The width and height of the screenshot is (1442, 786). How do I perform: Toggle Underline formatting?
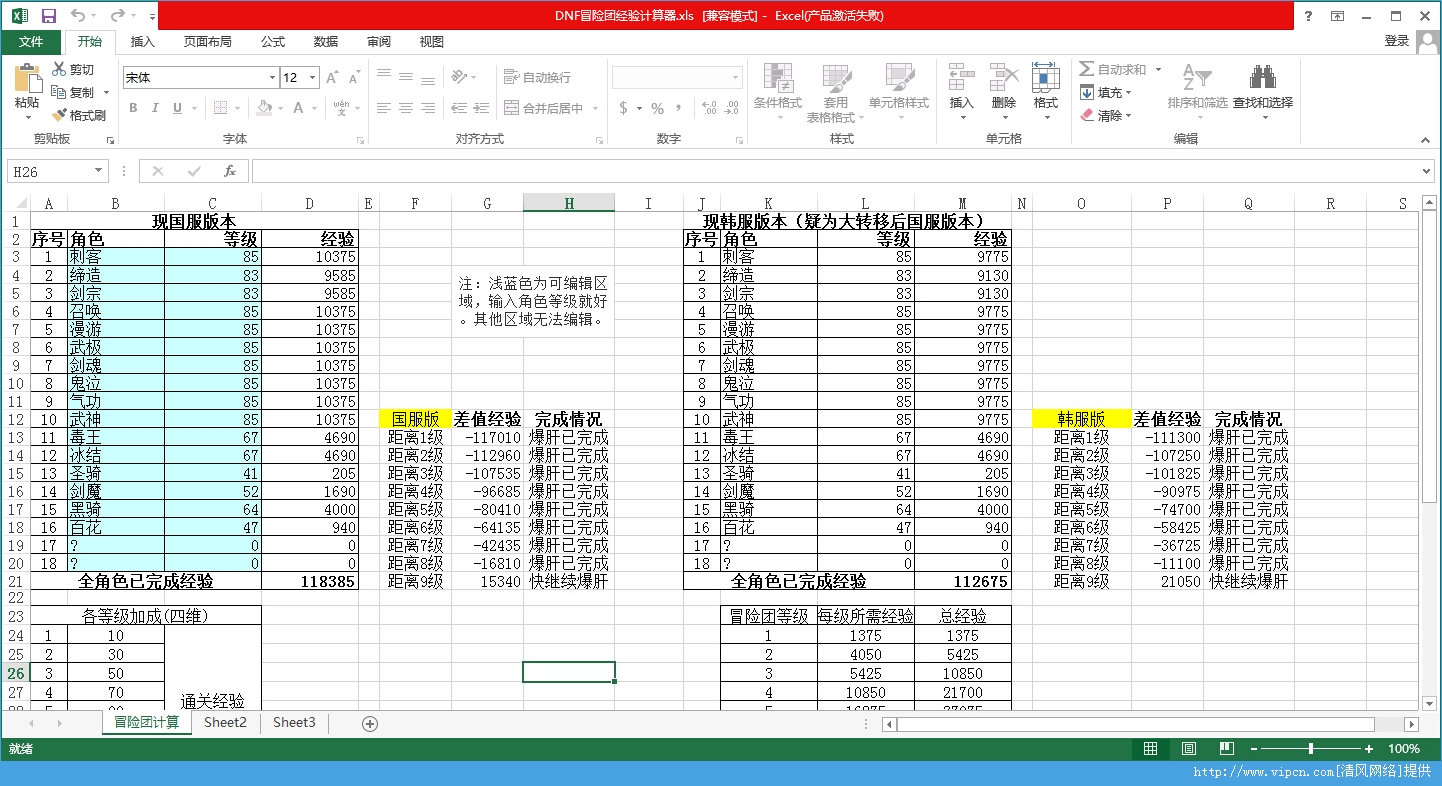coord(178,108)
